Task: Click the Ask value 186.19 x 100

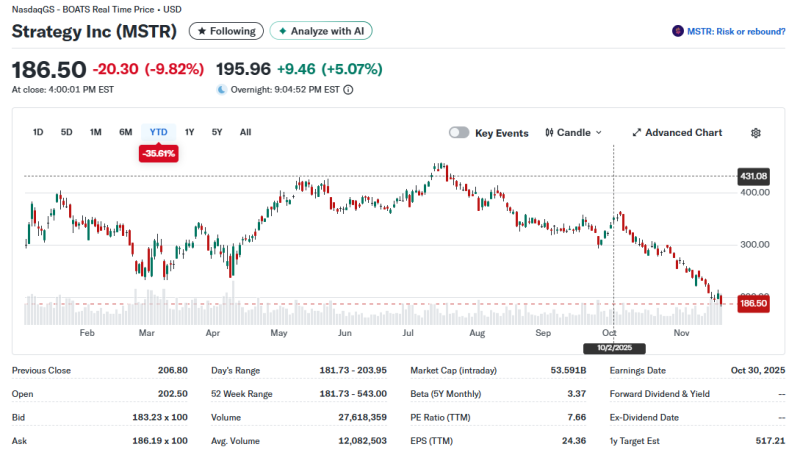Action: [x=160, y=441]
